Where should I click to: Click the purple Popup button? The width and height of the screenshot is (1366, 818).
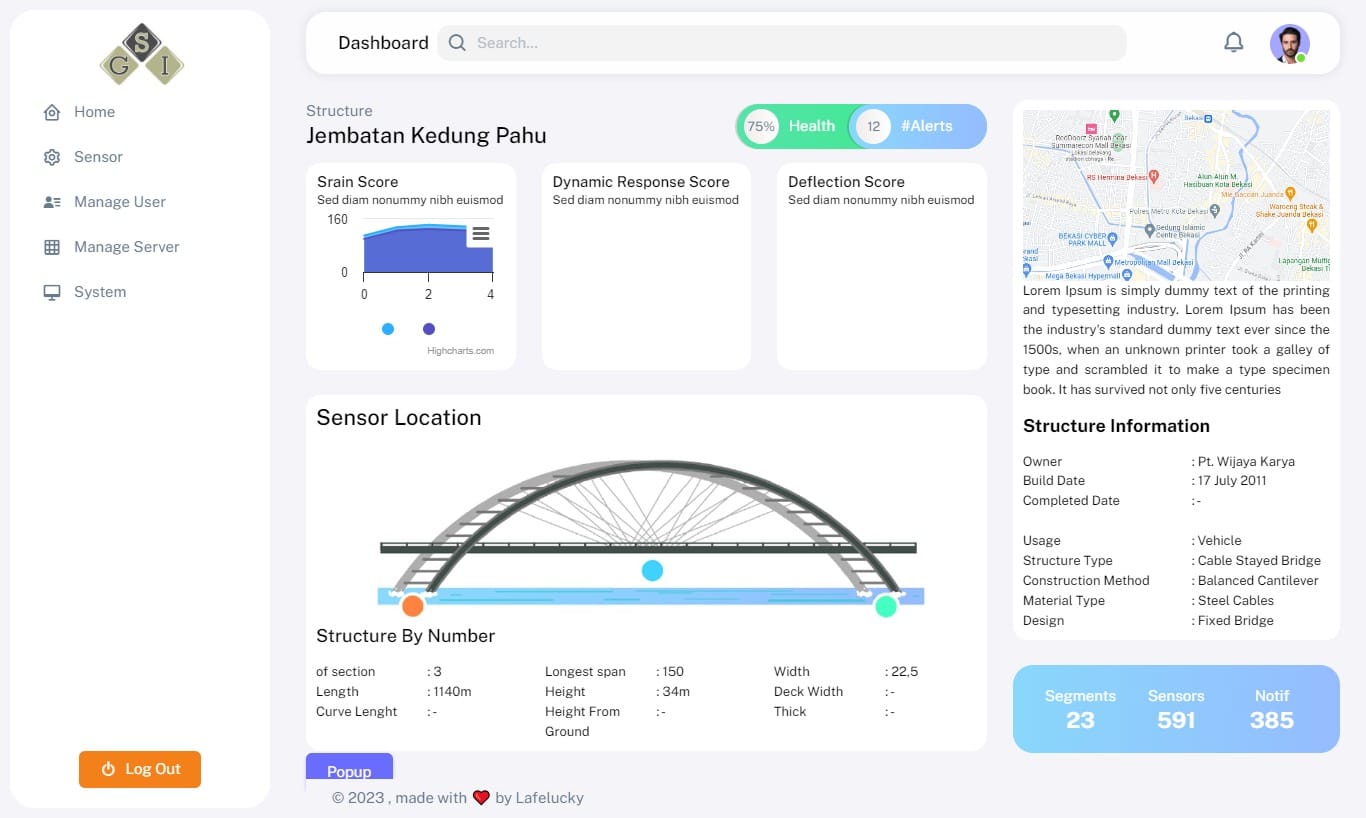(x=349, y=769)
